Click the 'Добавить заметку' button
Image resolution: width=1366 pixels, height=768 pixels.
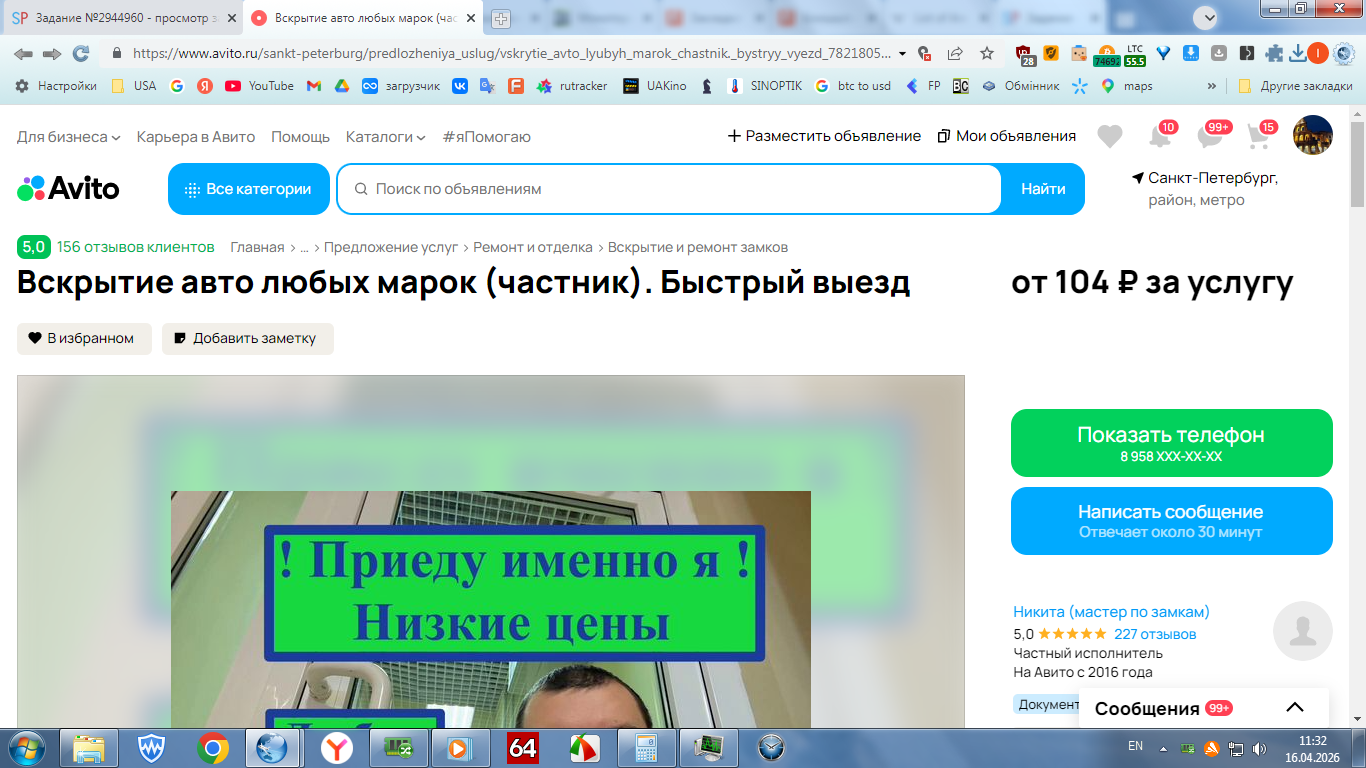click(x=248, y=338)
